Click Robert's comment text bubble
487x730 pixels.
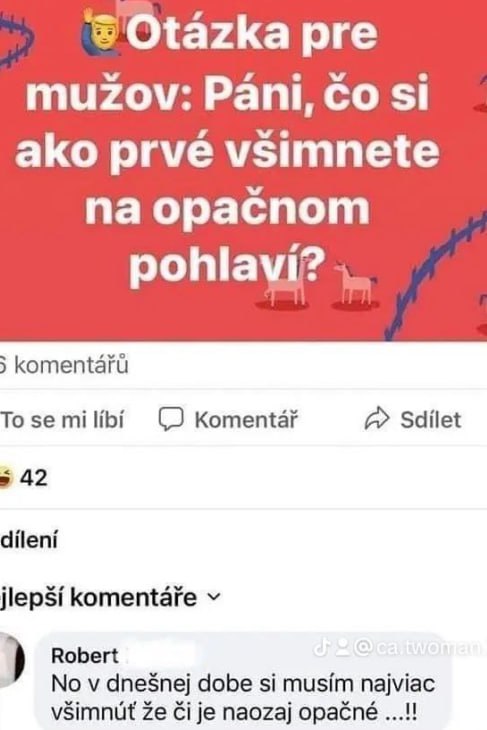[x=243, y=681]
